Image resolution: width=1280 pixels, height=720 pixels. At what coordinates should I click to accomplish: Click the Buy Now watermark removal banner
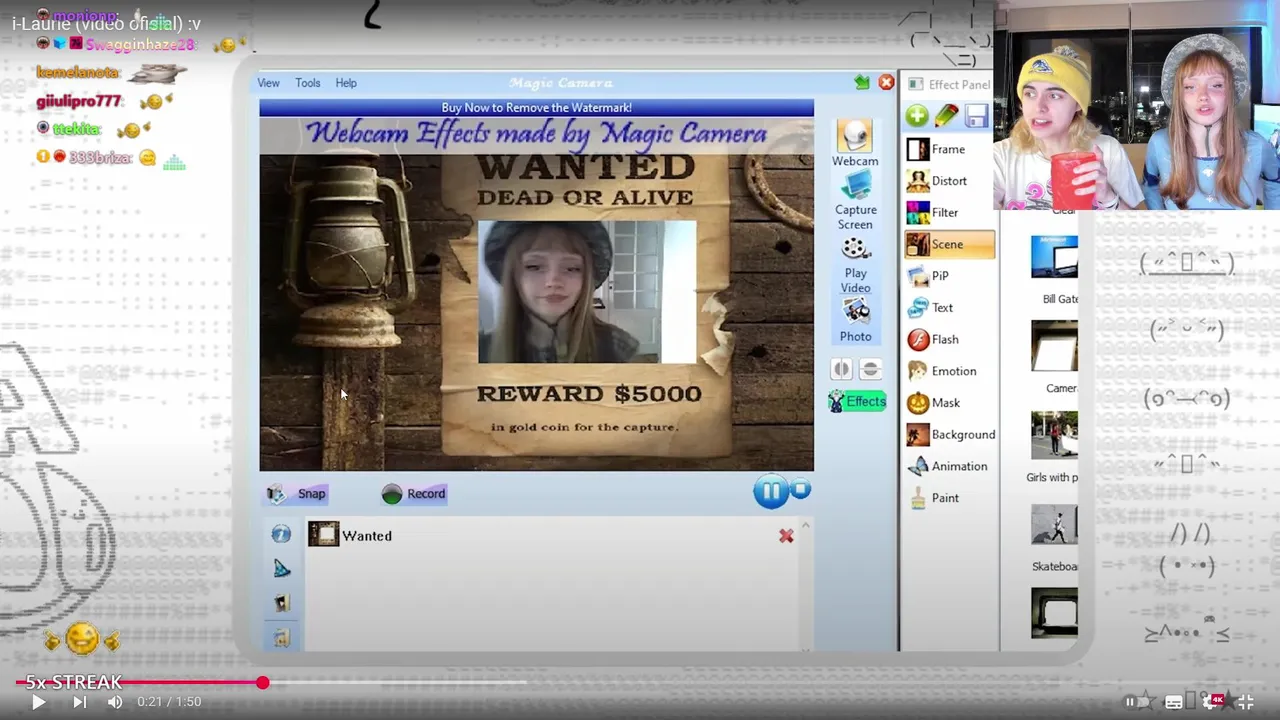tap(536, 107)
